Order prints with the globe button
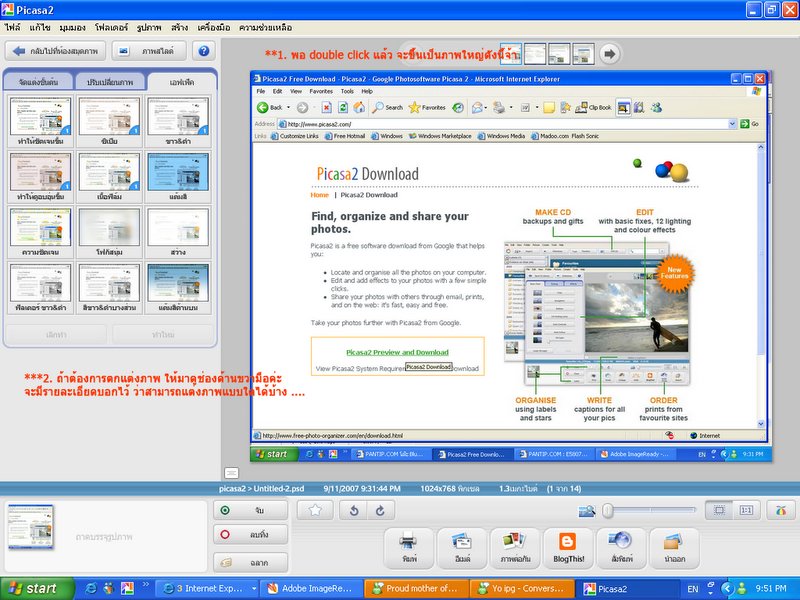This screenshot has width=800, height=600. (621, 548)
